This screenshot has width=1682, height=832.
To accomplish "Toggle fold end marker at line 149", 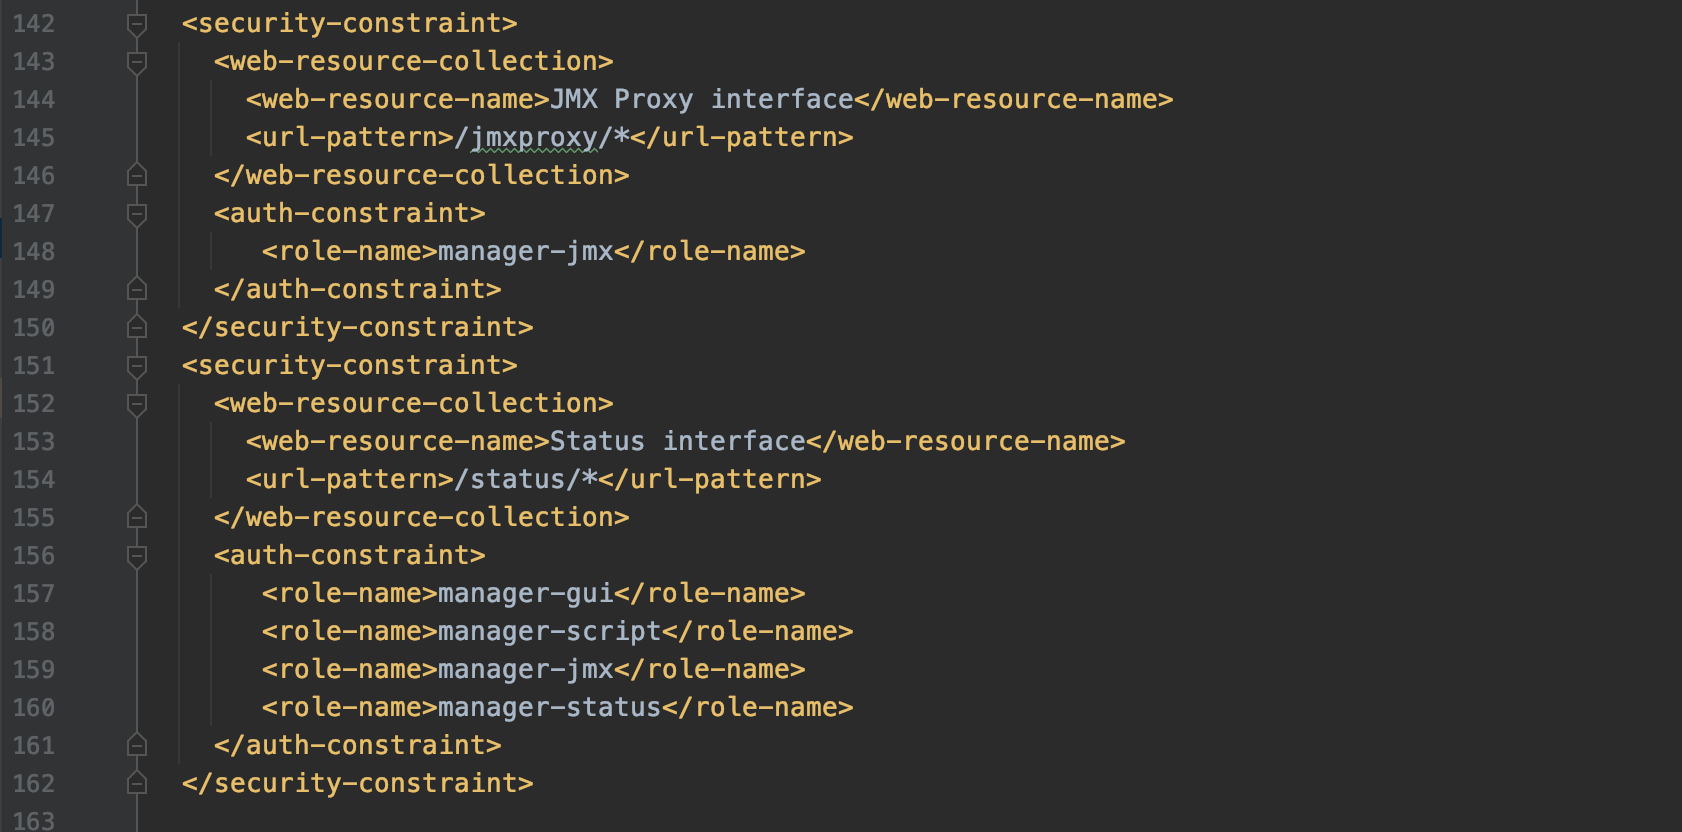I will 137,290.
